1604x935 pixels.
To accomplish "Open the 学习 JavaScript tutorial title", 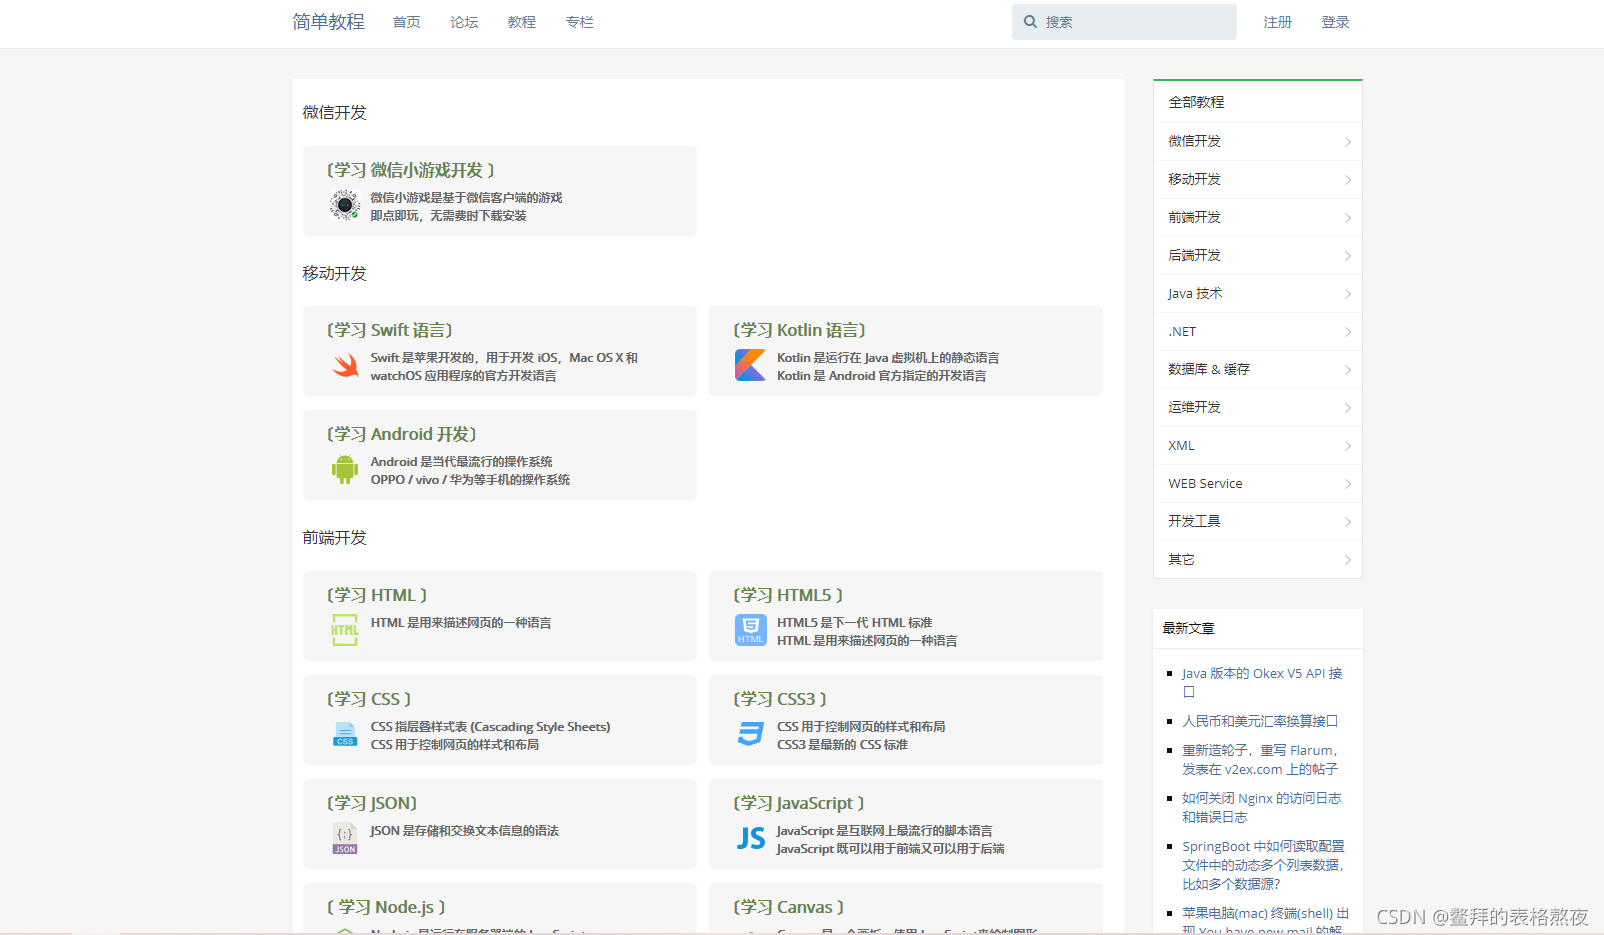I will 799,803.
